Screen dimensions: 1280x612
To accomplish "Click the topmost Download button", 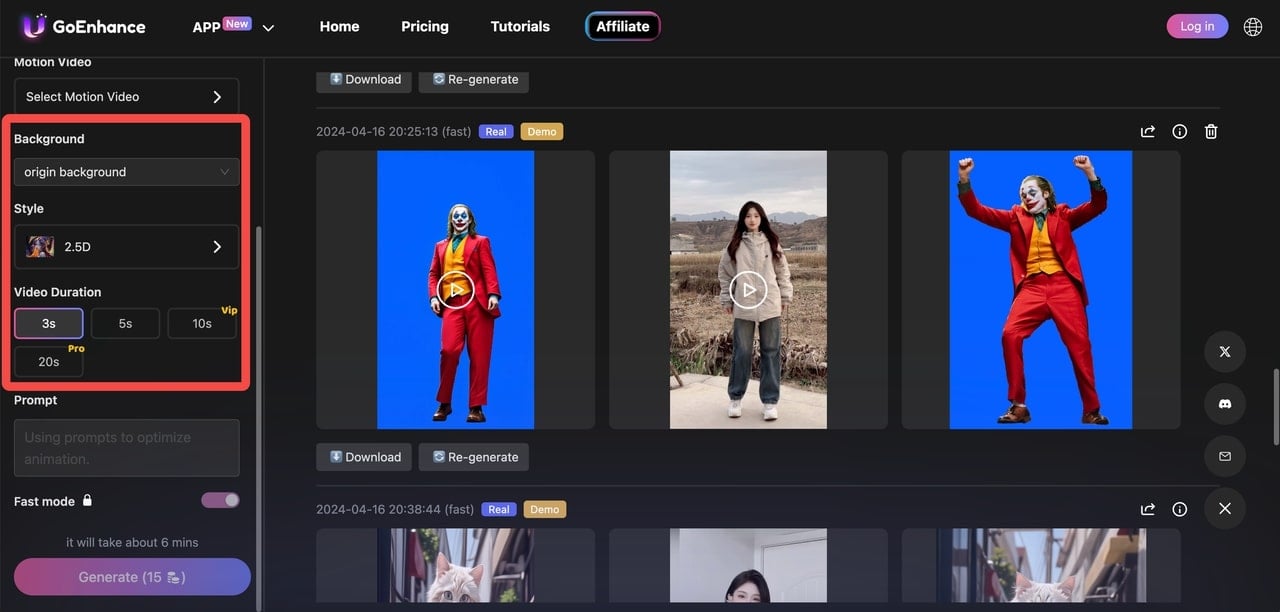I will tap(364, 79).
